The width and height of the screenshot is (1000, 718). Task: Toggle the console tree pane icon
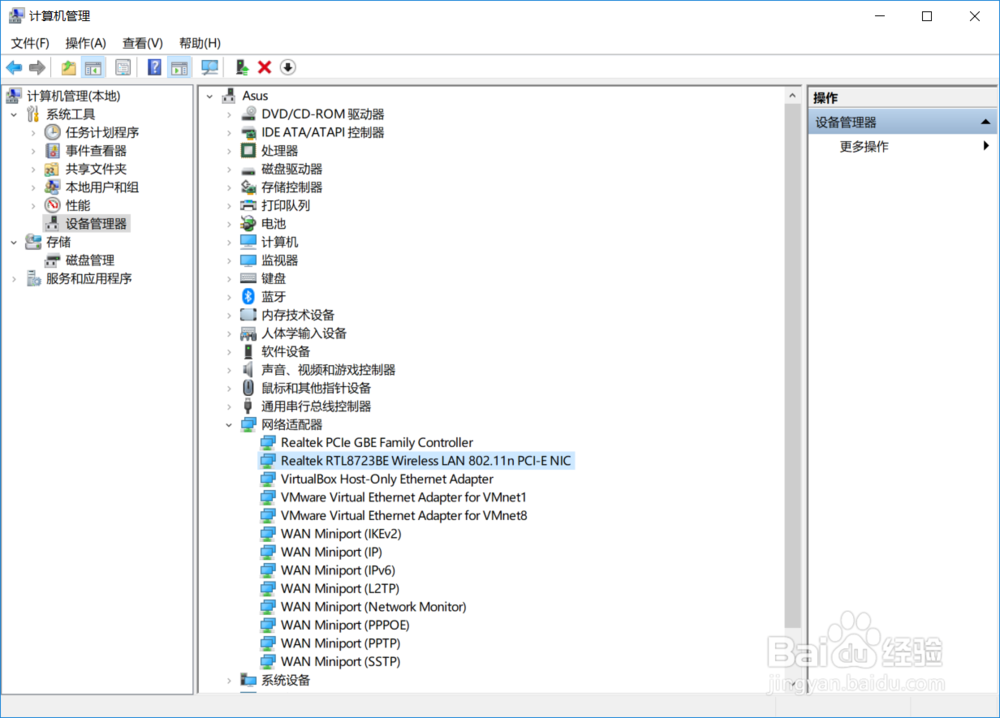click(x=94, y=67)
